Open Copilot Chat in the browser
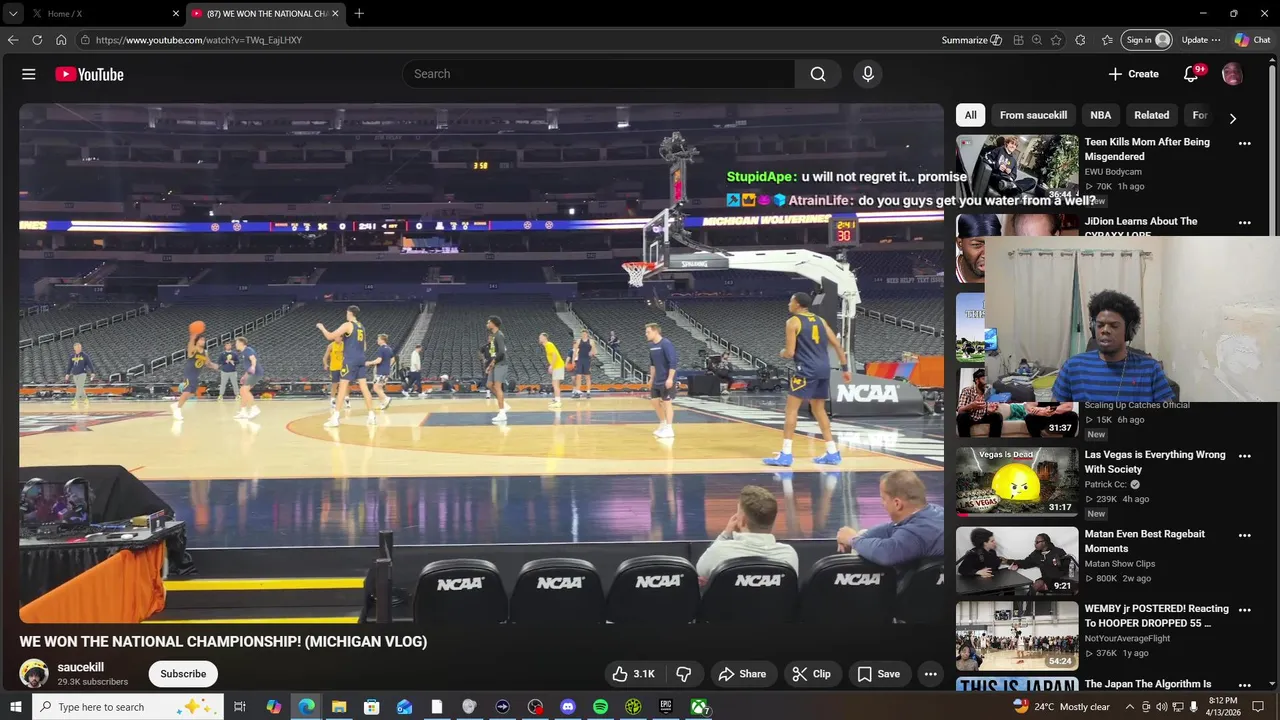Screen dimensions: 1280x720 (1253, 40)
